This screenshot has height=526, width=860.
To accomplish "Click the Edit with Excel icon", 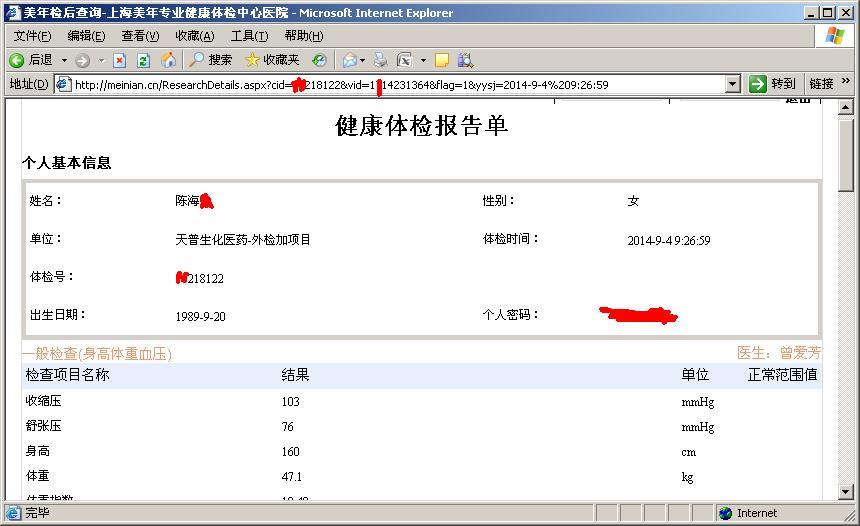I will click(x=404, y=60).
